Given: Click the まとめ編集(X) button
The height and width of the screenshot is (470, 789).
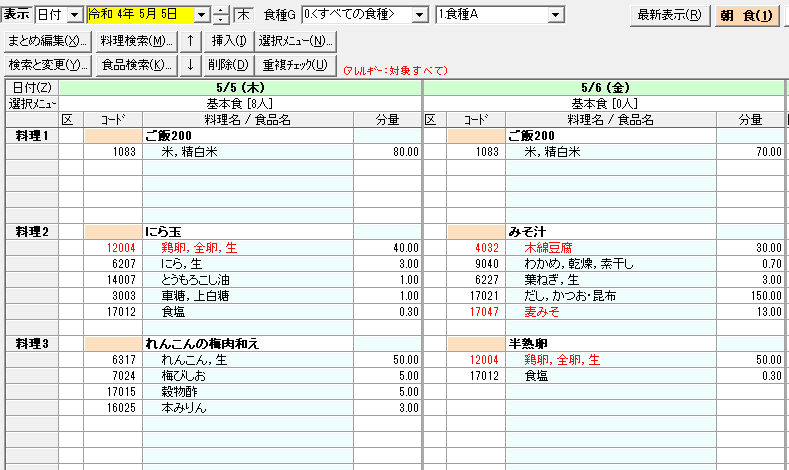Looking at the screenshot, I should pos(48,41).
